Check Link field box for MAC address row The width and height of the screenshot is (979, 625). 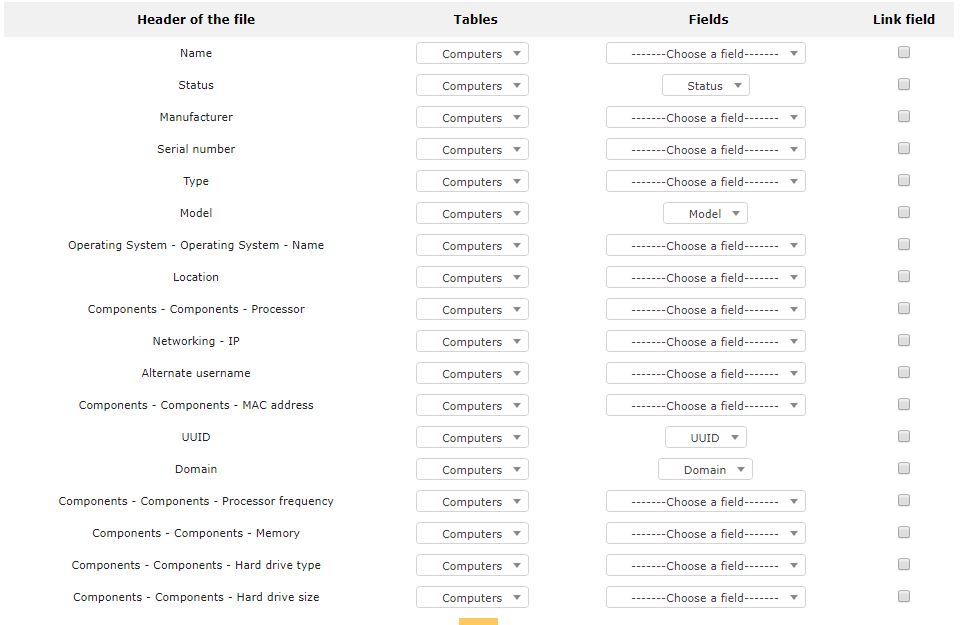(x=903, y=405)
